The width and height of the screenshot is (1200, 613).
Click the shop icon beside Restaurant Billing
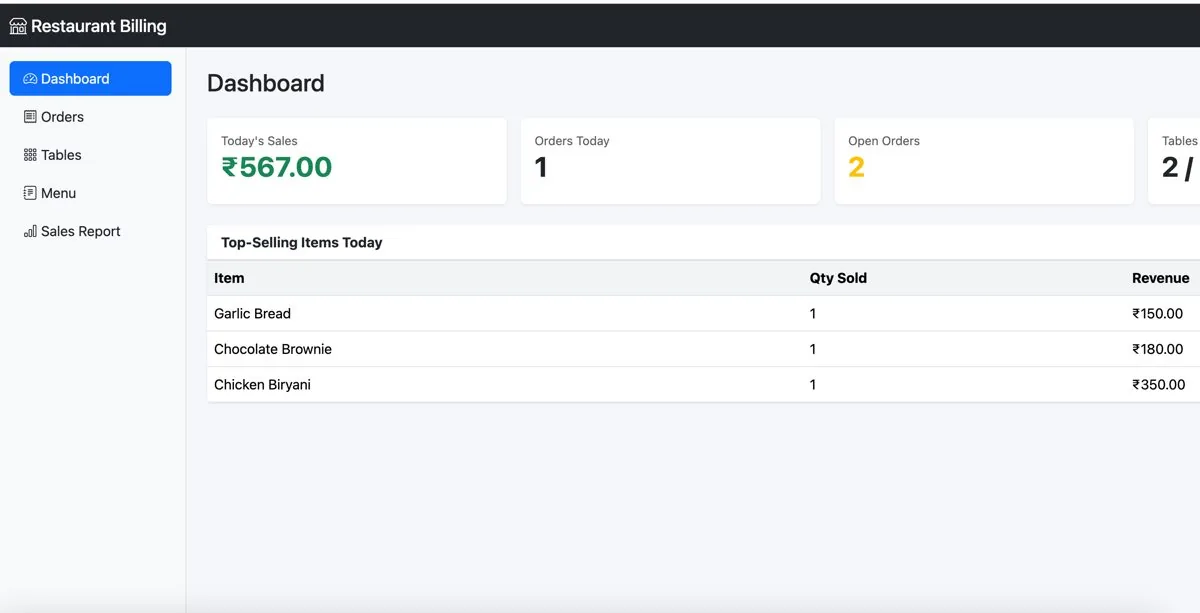18,27
